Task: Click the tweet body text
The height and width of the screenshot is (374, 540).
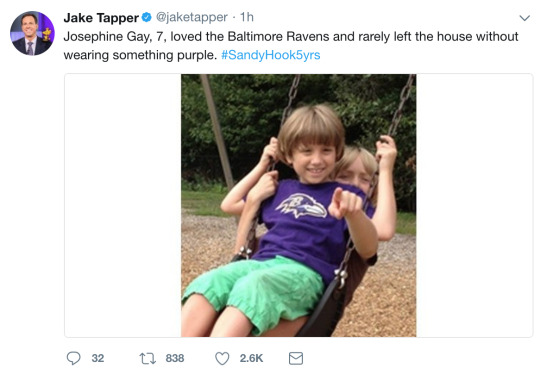Action: [x=291, y=46]
